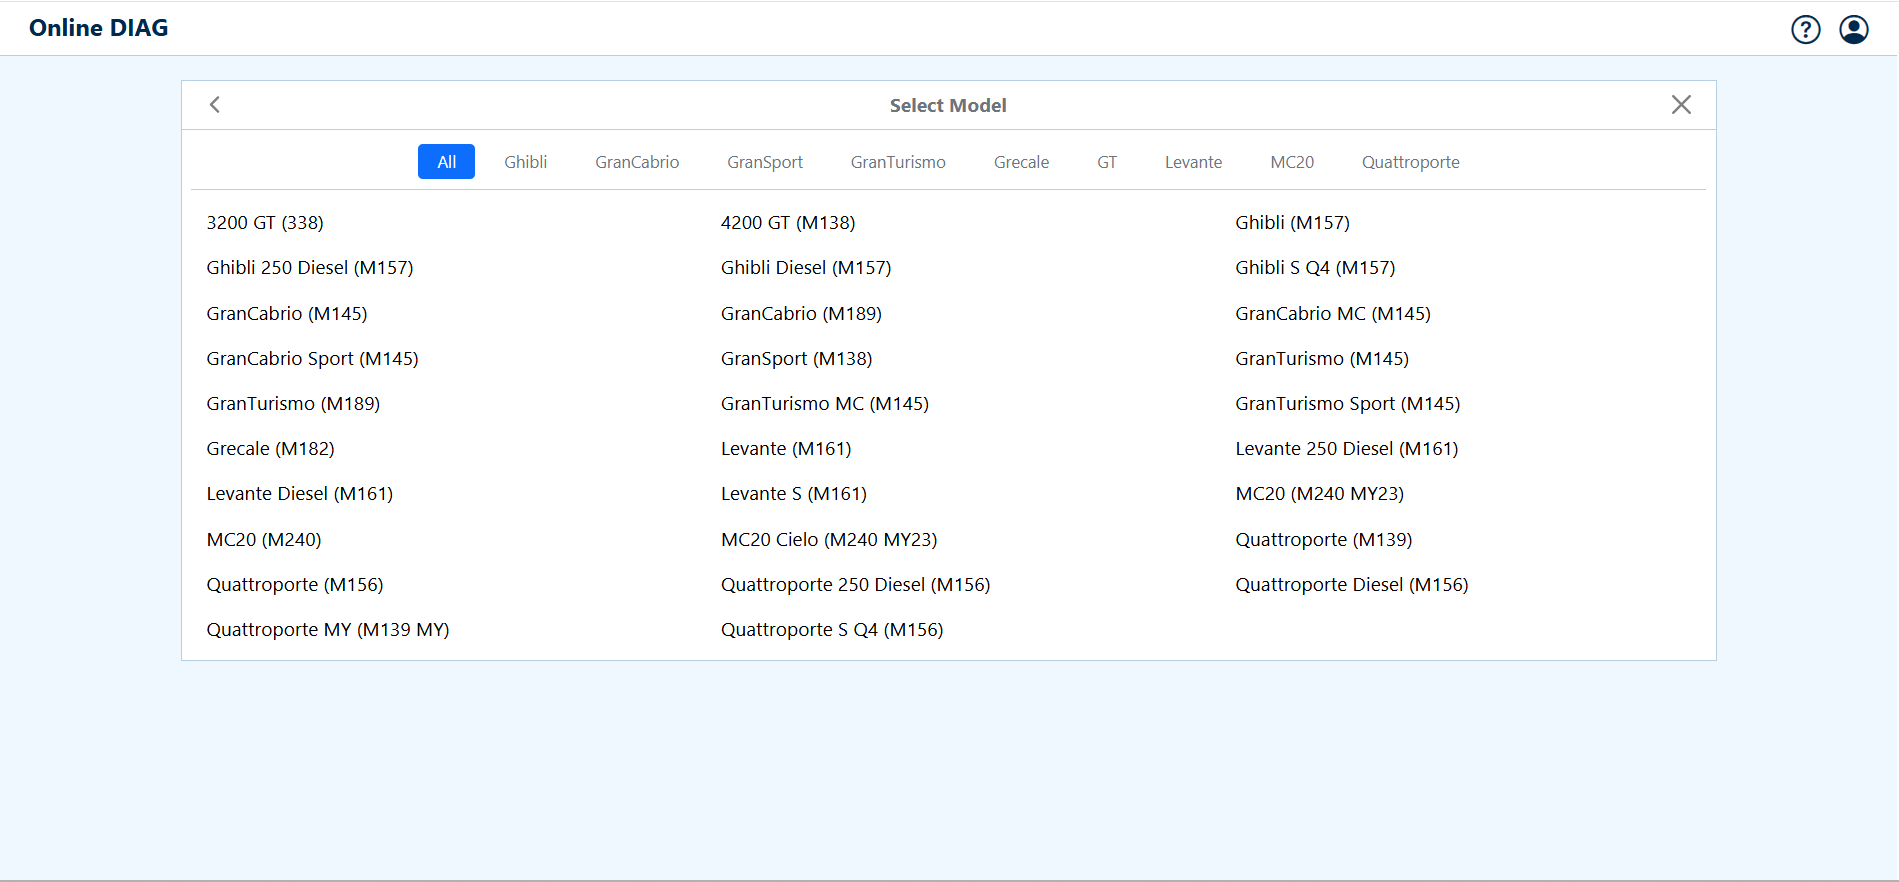The image size is (1899, 882).
Task: Choose Quattroporte Diesel (M156) model
Action: [1351, 585]
